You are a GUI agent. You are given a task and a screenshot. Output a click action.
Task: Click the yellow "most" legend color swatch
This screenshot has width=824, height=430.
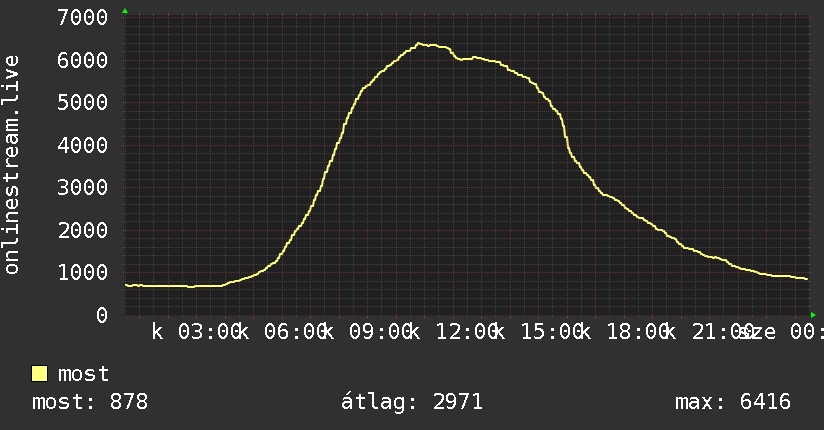click(39, 374)
